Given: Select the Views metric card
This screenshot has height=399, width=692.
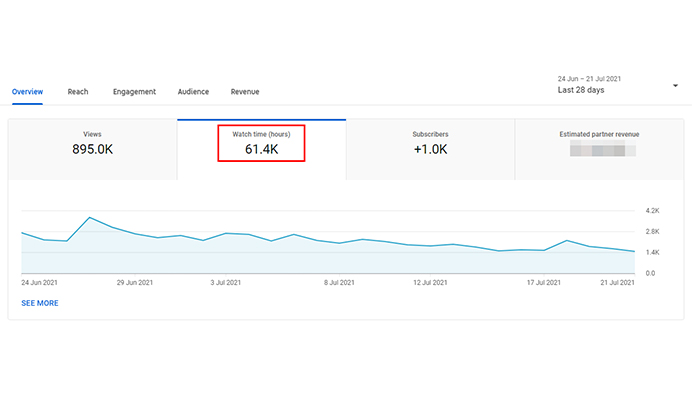Looking at the screenshot, I should click(93, 149).
